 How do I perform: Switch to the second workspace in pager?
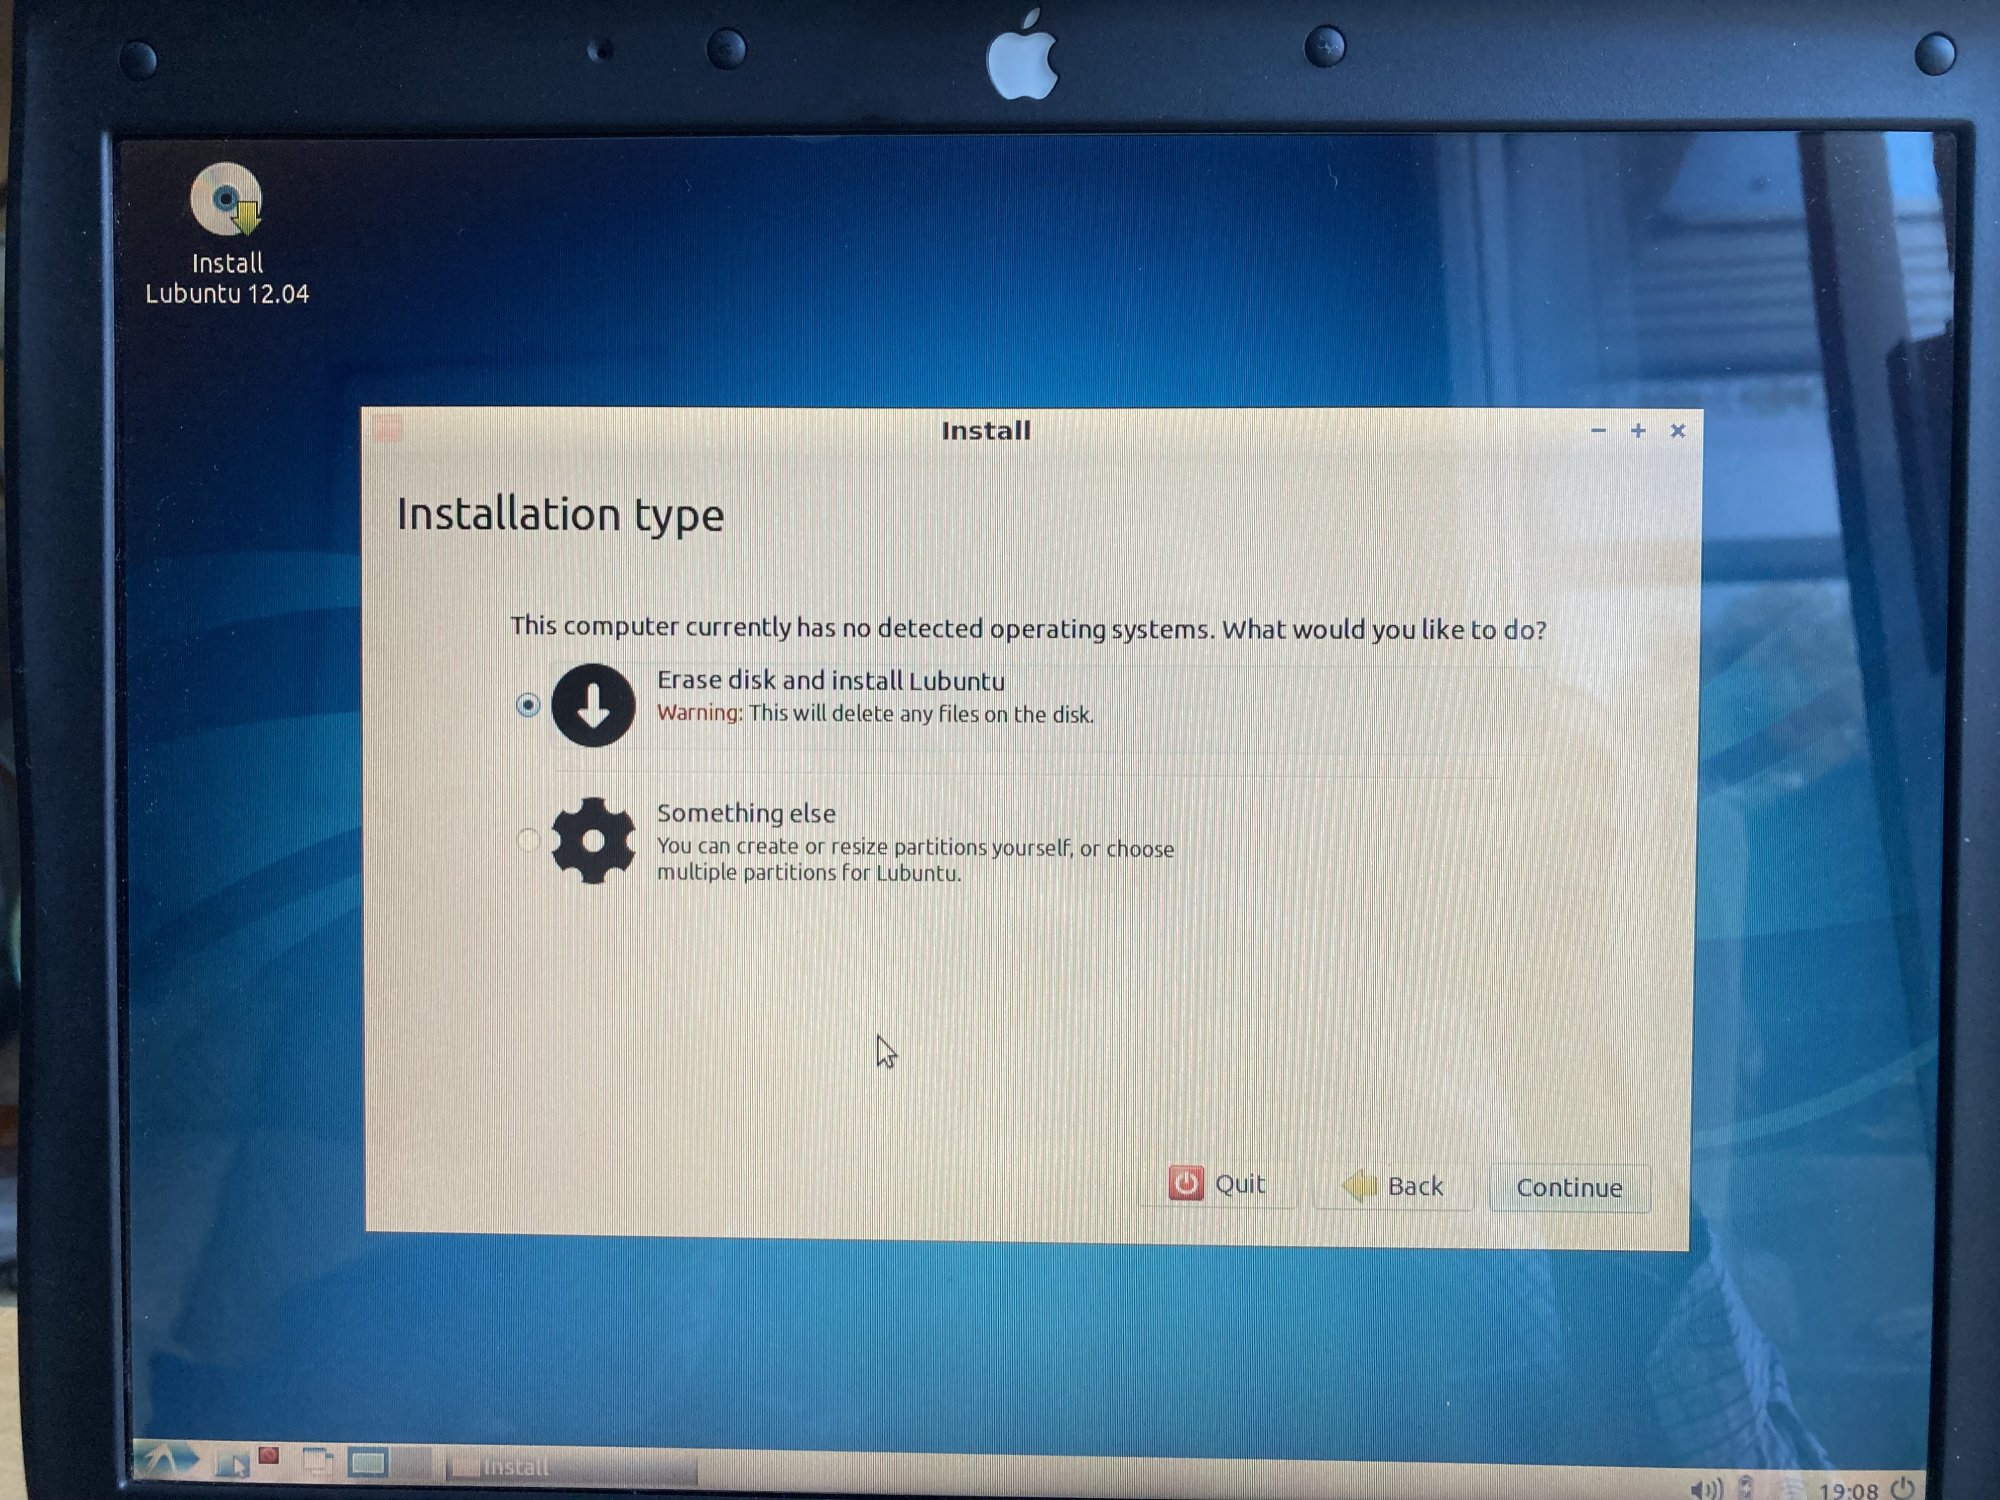click(411, 1464)
